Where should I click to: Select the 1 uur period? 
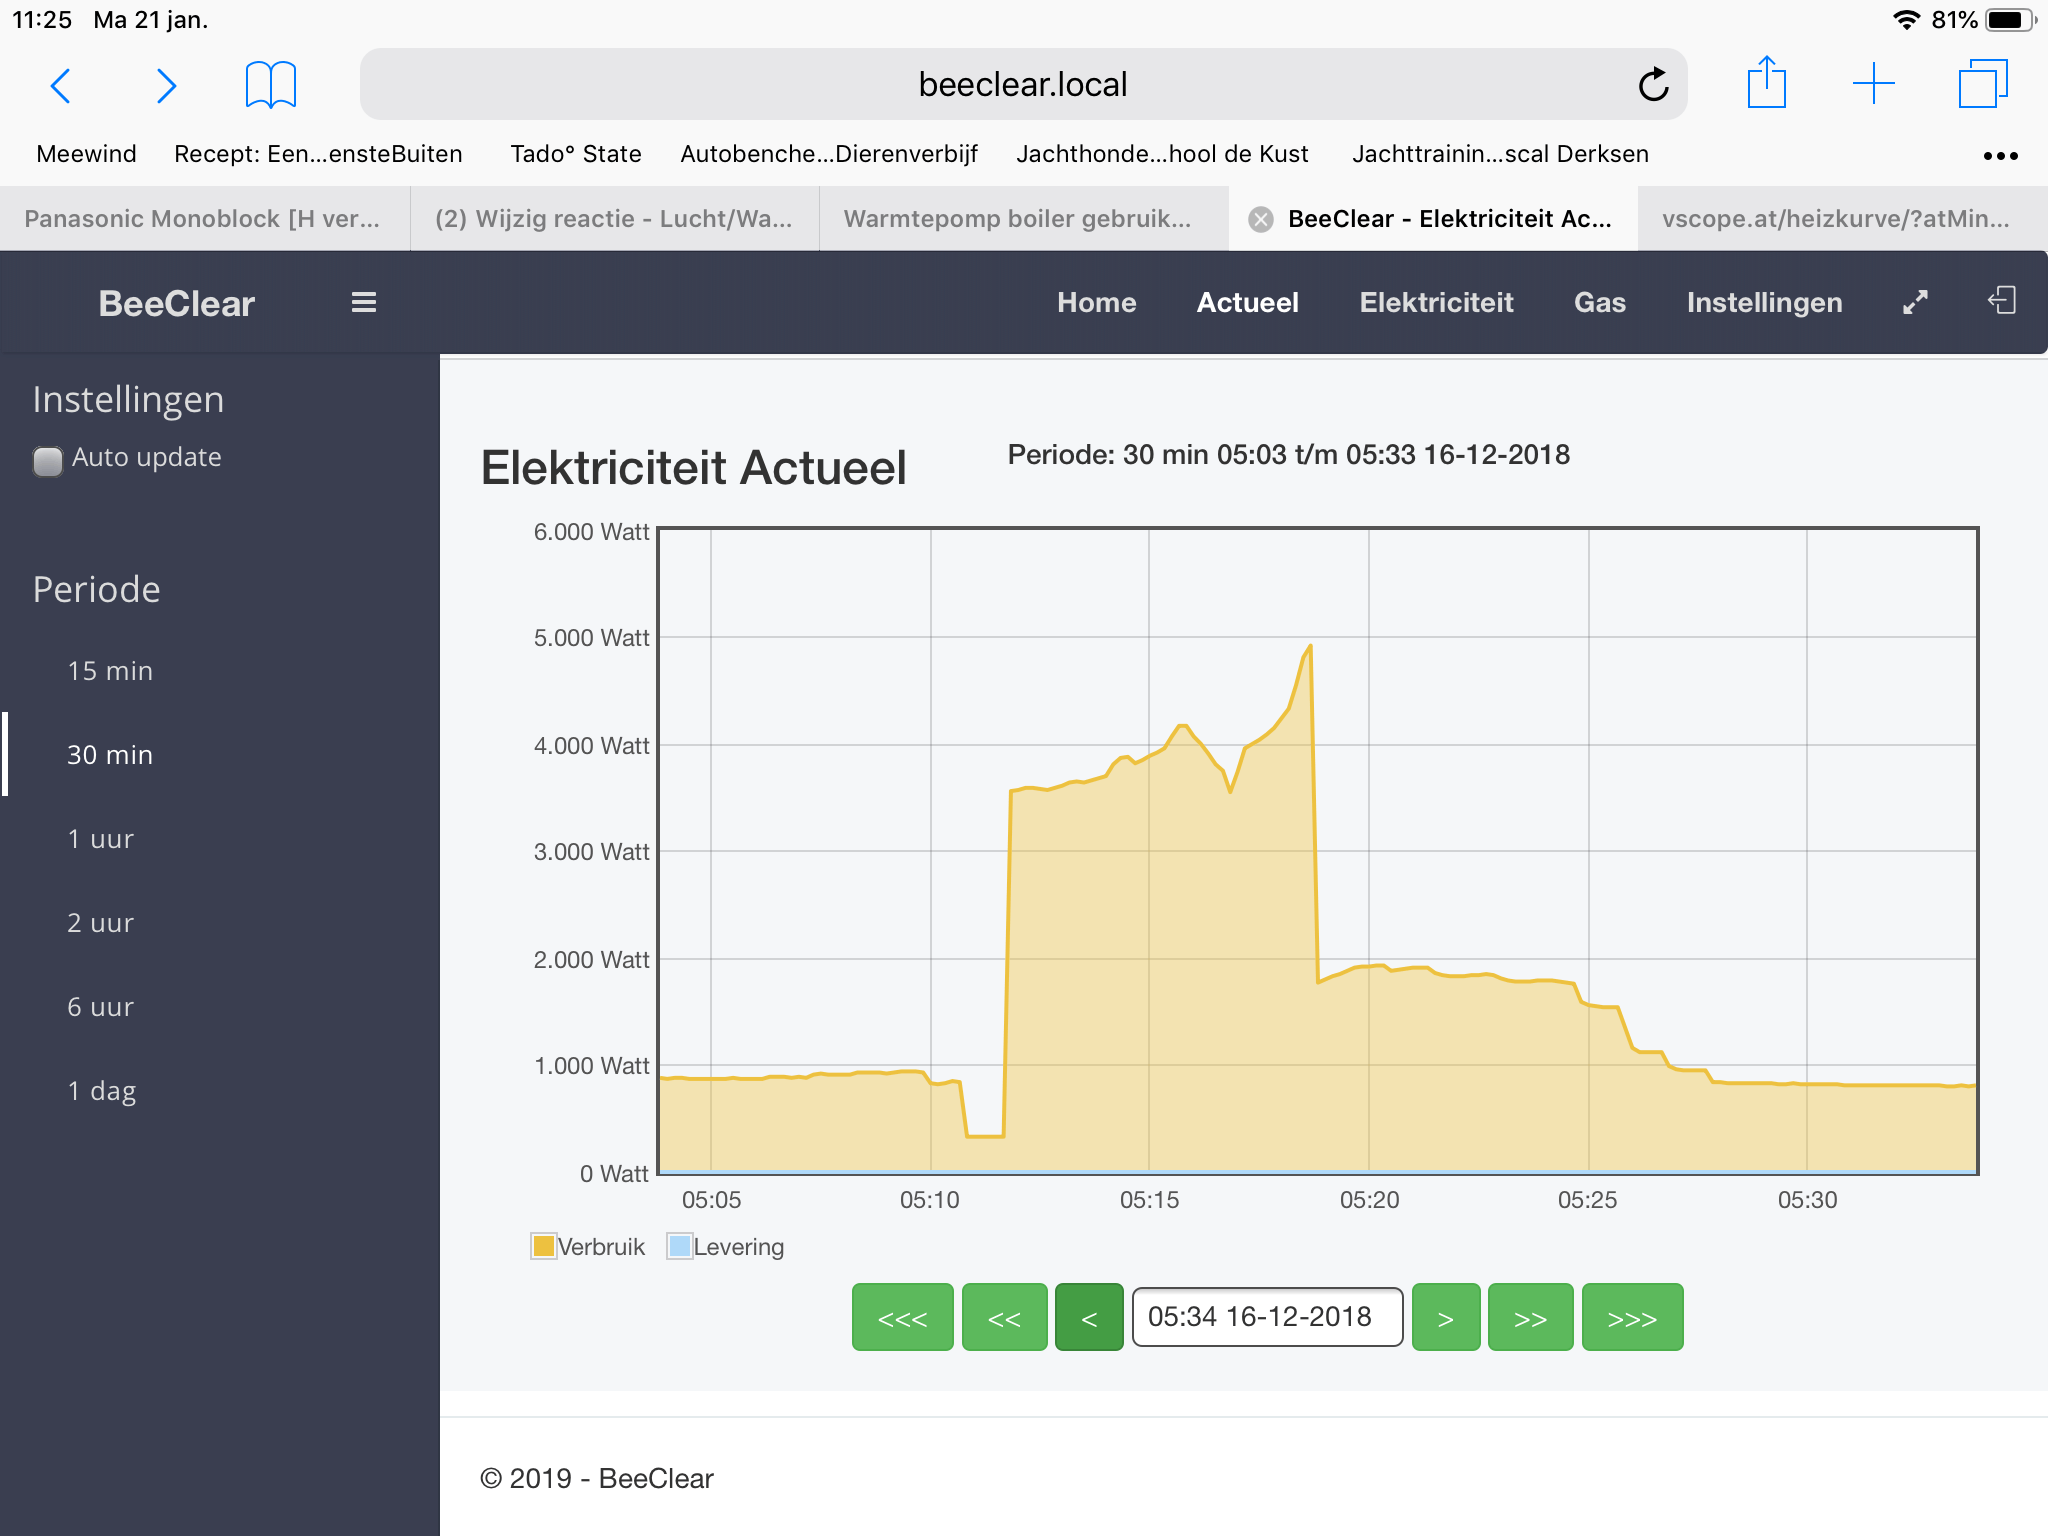(100, 839)
